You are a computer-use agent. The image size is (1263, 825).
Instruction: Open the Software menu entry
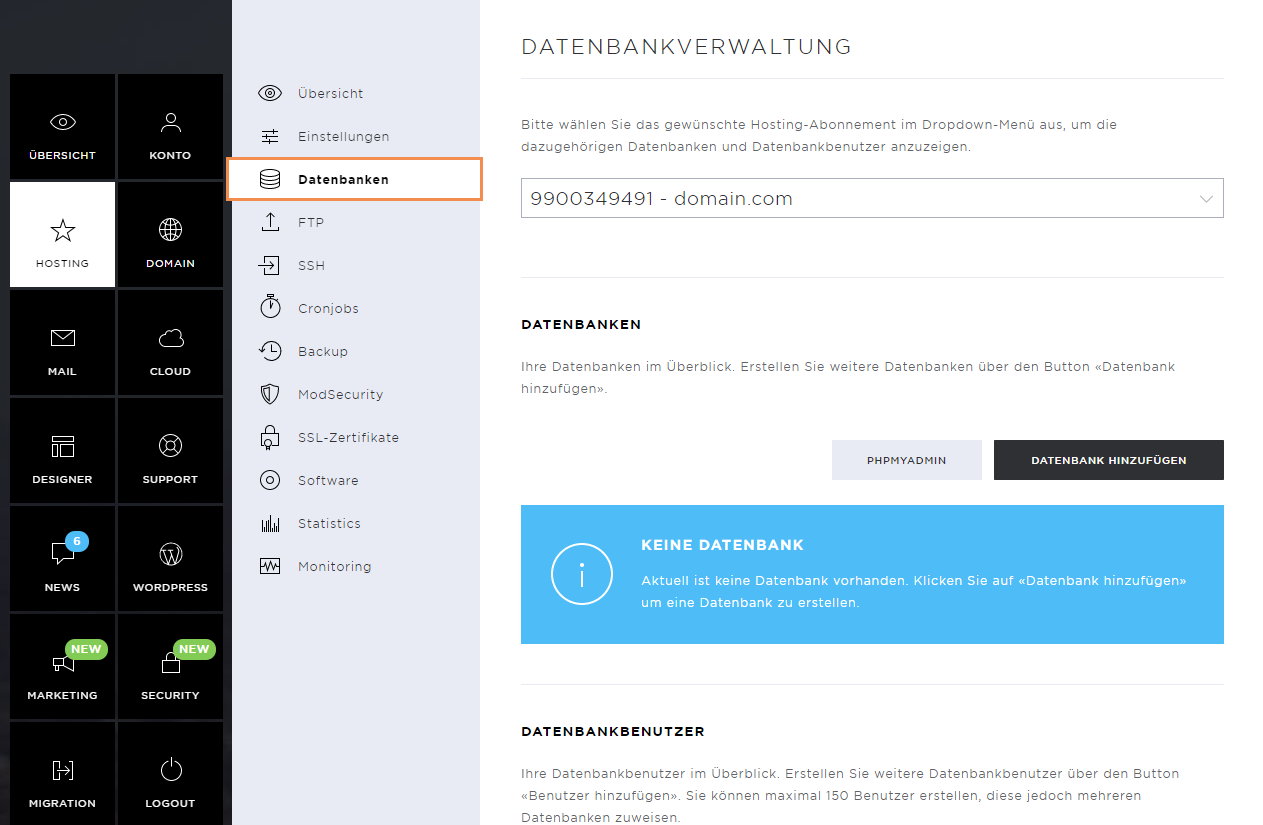(x=328, y=480)
